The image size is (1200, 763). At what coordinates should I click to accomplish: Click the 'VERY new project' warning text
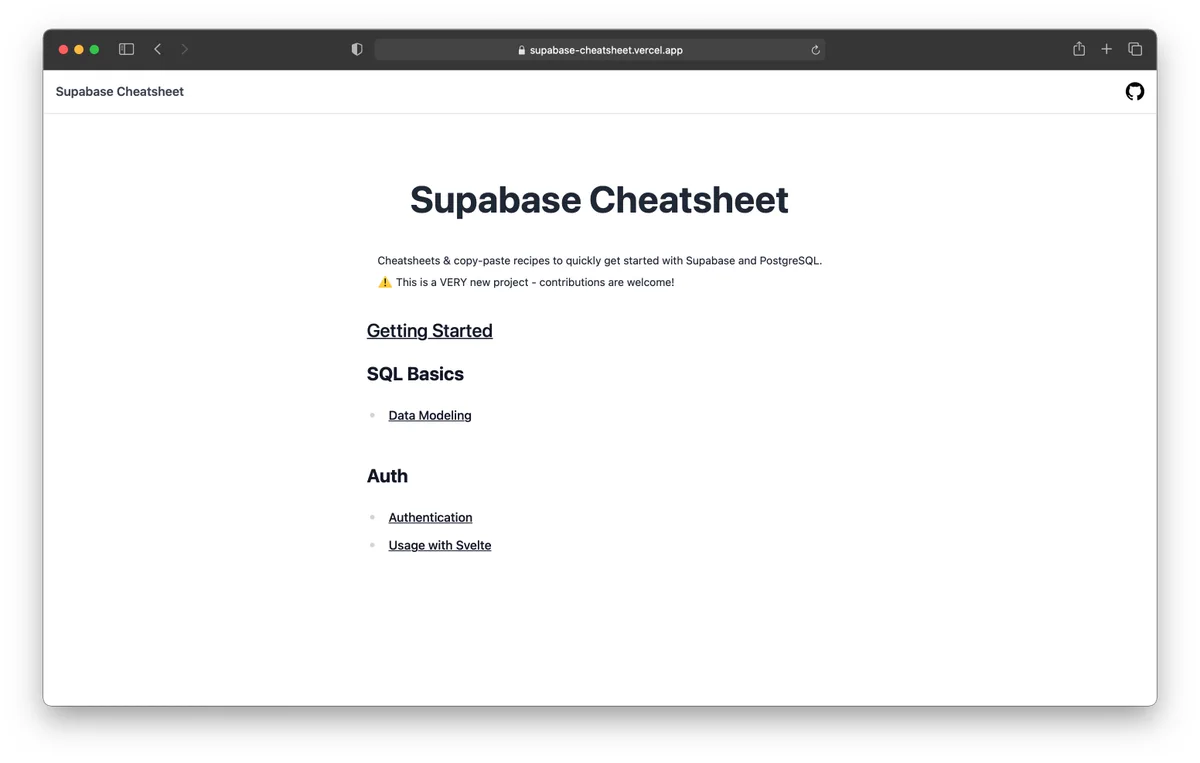pos(526,283)
